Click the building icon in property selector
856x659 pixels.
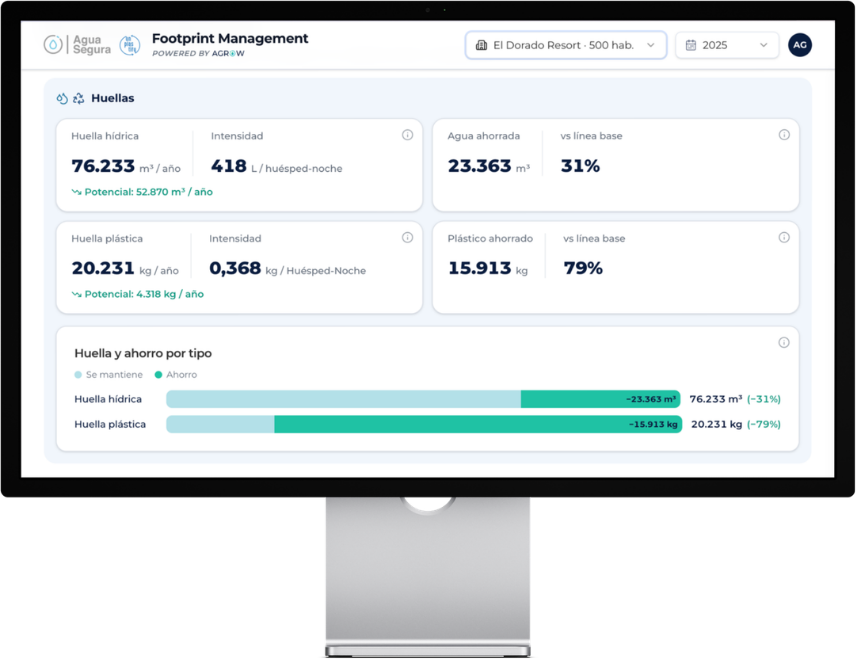click(482, 45)
